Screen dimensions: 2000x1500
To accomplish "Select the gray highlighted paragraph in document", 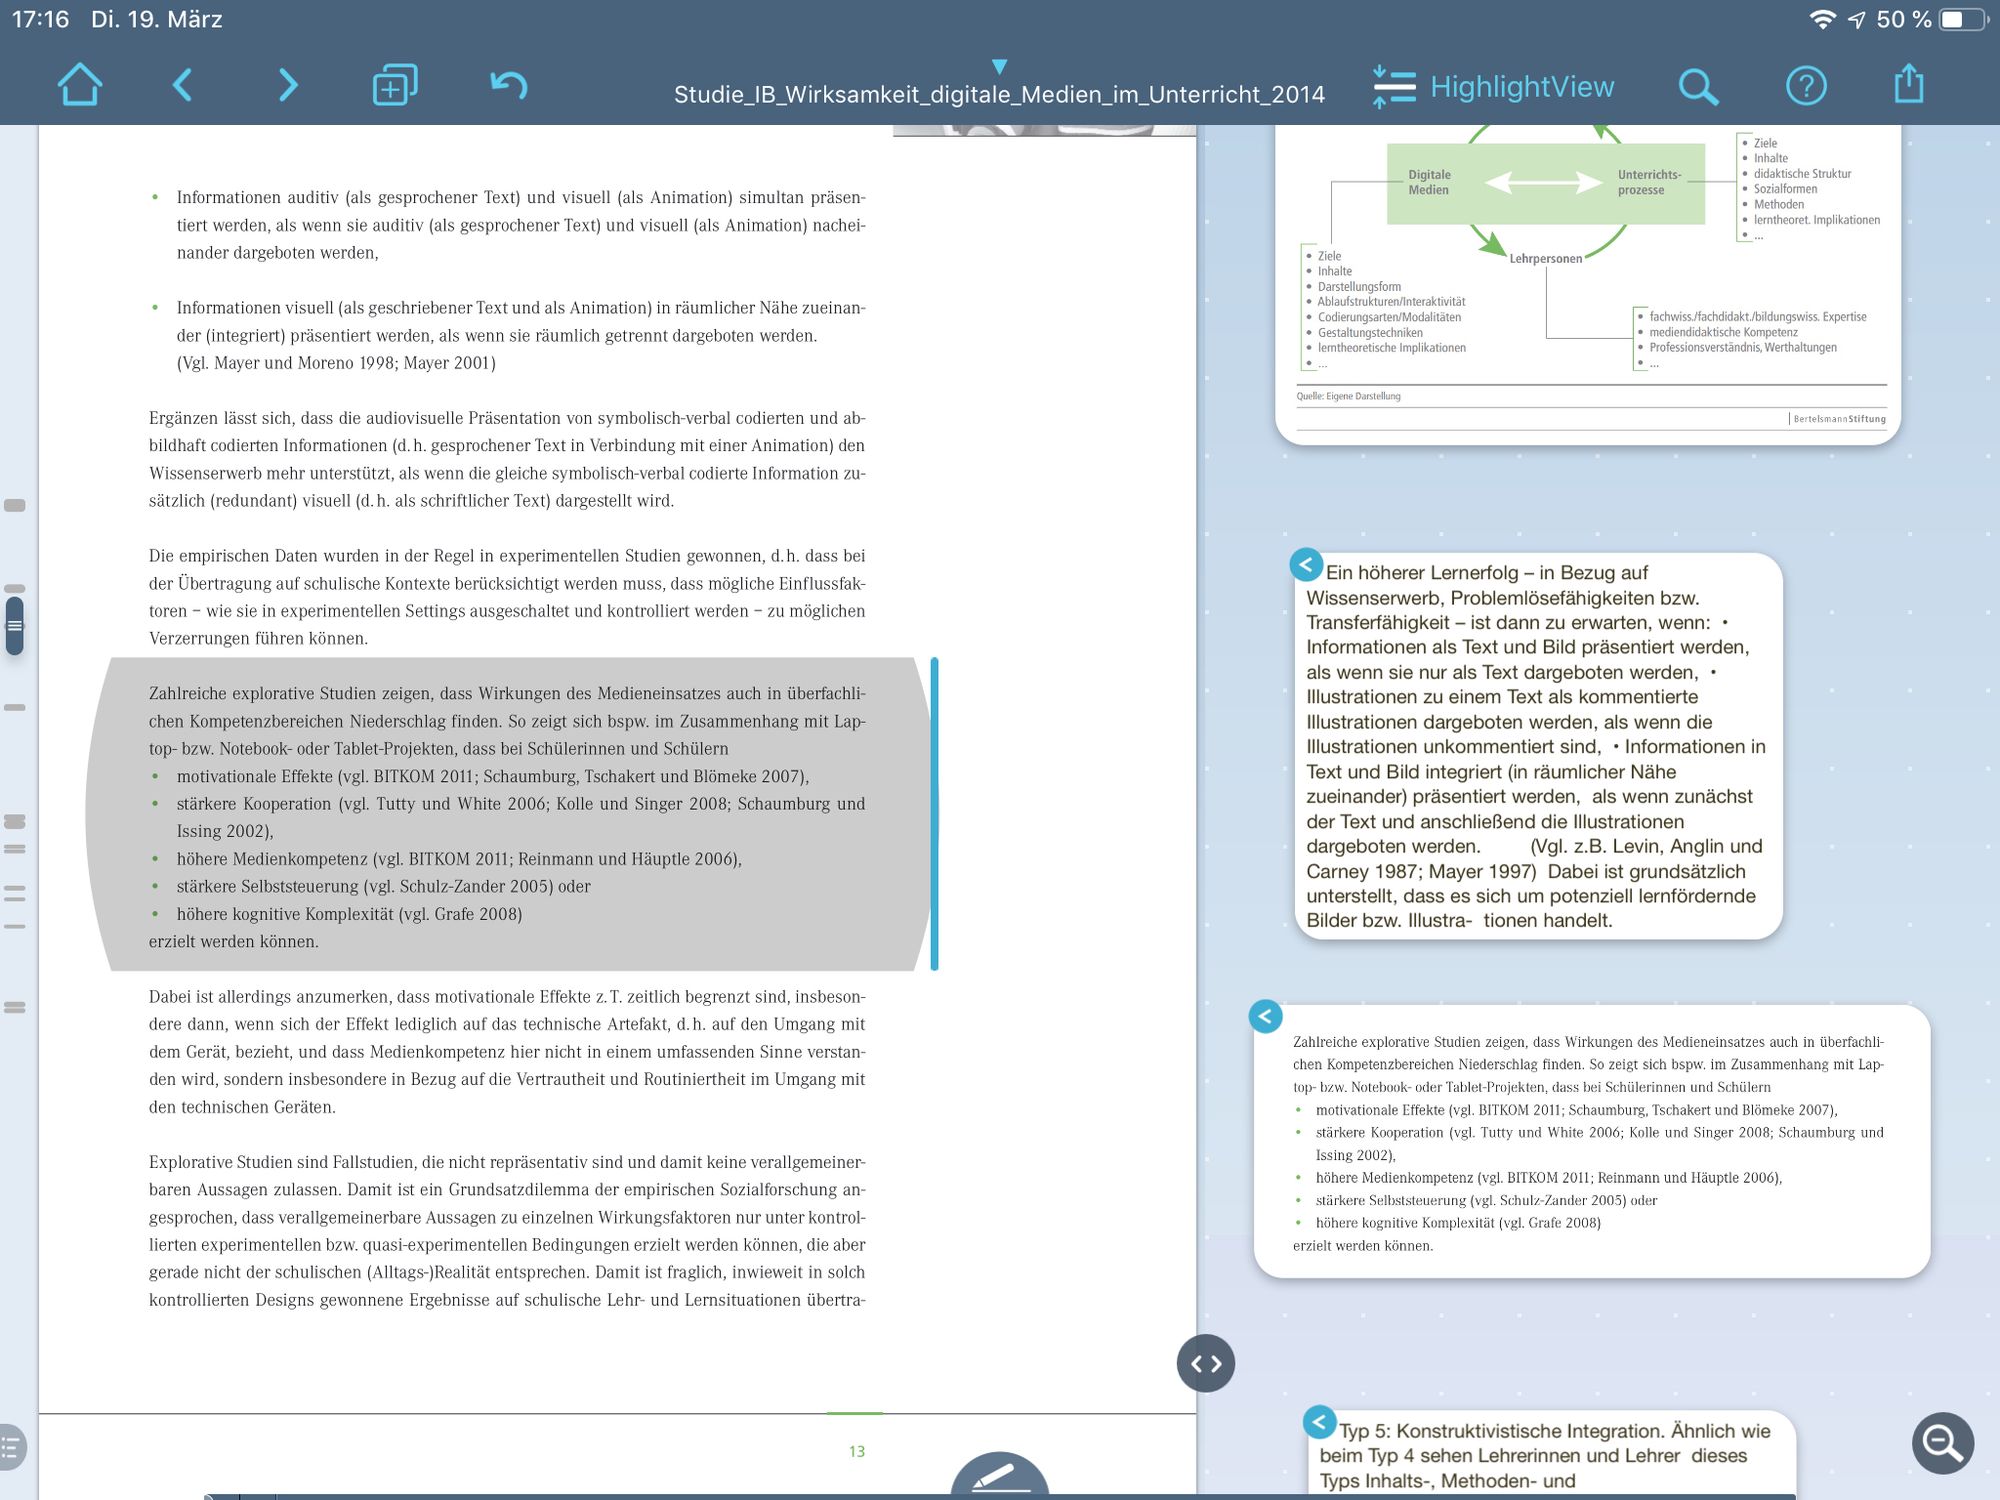I will (509, 813).
